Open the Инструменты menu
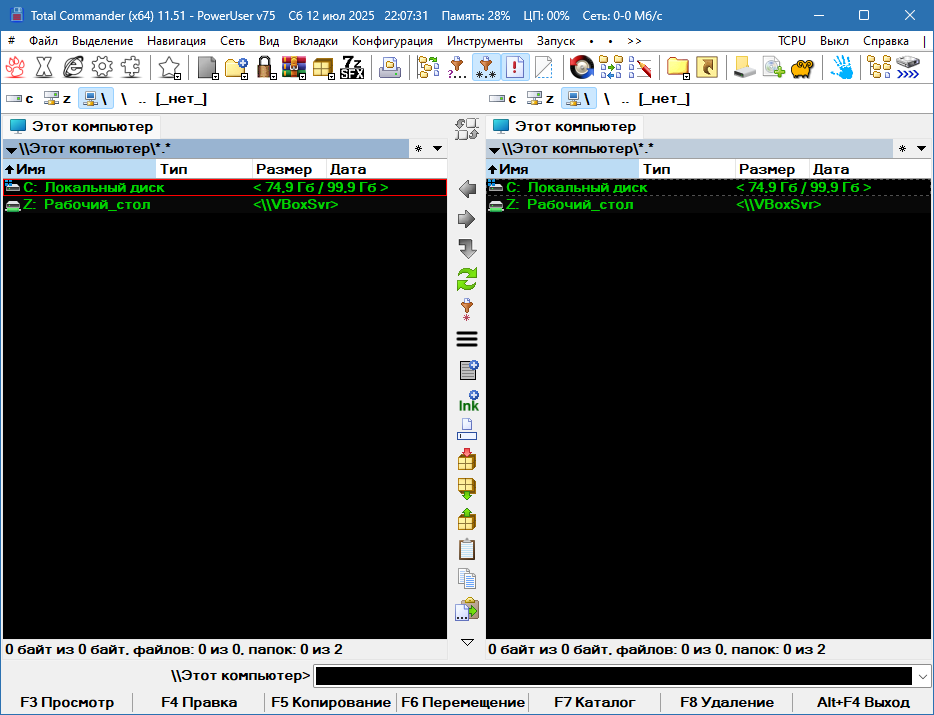This screenshot has height=715, width=934. (x=485, y=41)
